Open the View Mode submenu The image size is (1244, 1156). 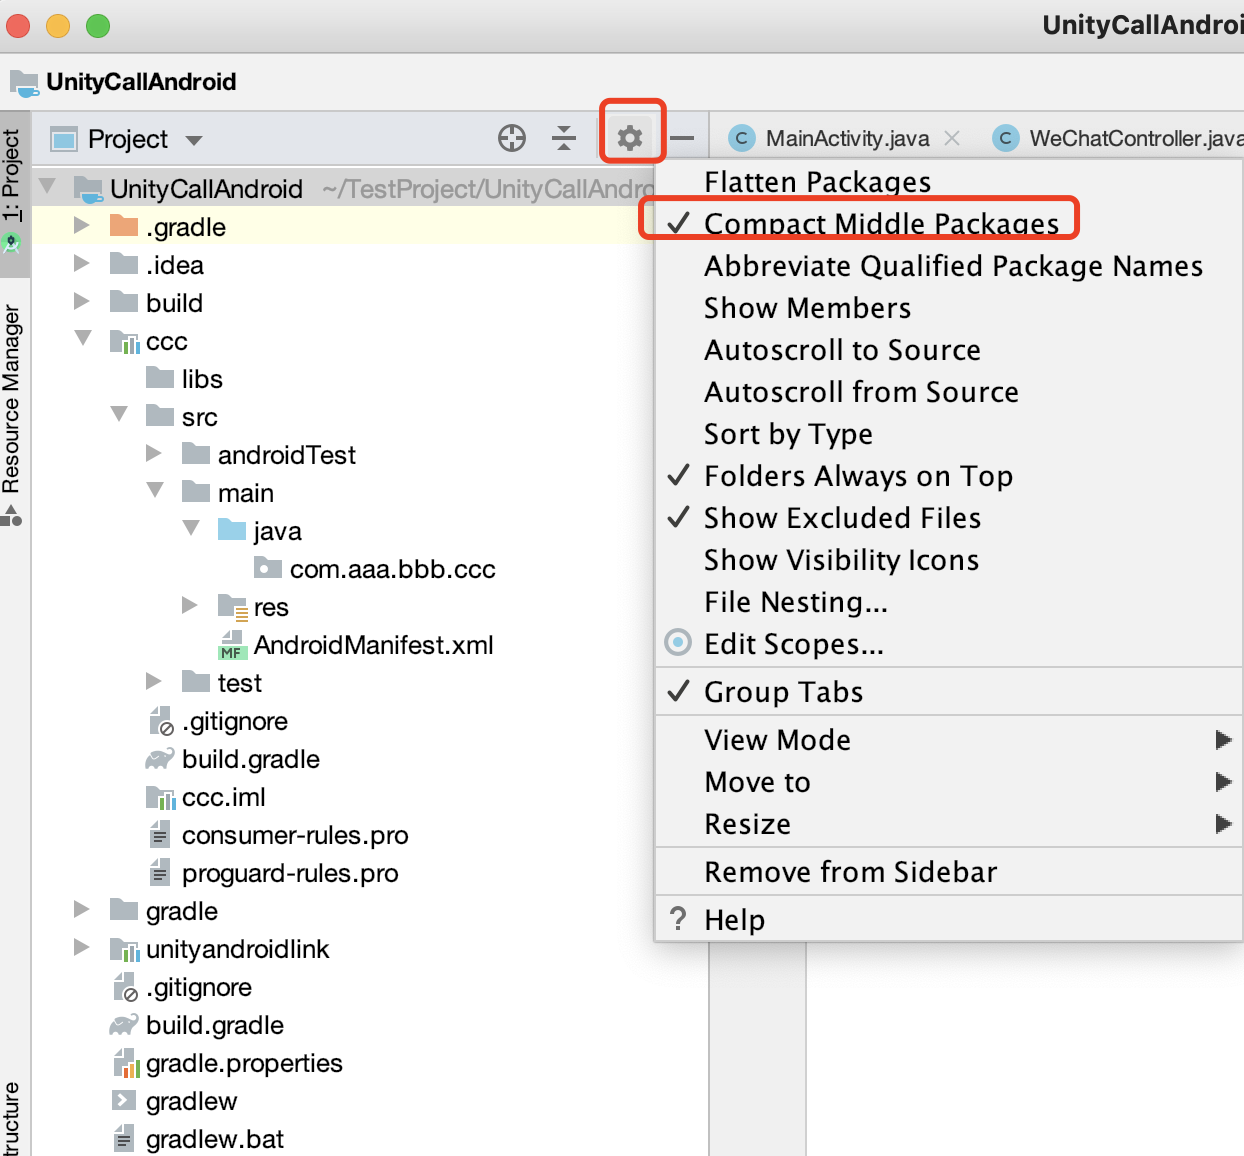(x=948, y=739)
